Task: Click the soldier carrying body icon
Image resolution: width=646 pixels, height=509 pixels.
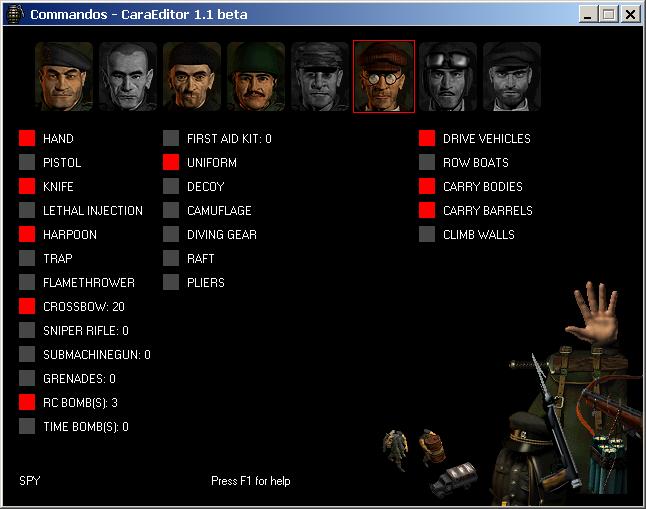Action: 396,450
